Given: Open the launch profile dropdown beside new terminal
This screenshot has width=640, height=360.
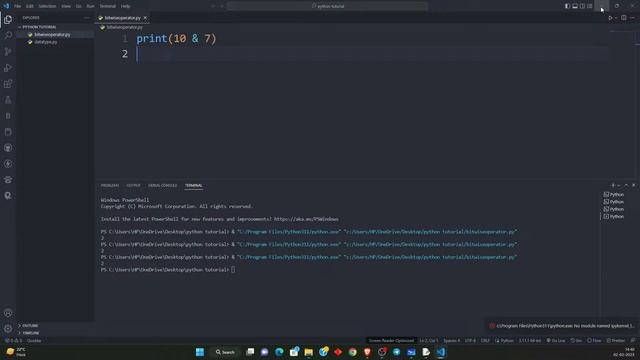Looking at the screenshot, I should pyautogui.click(x=618, y=185).
